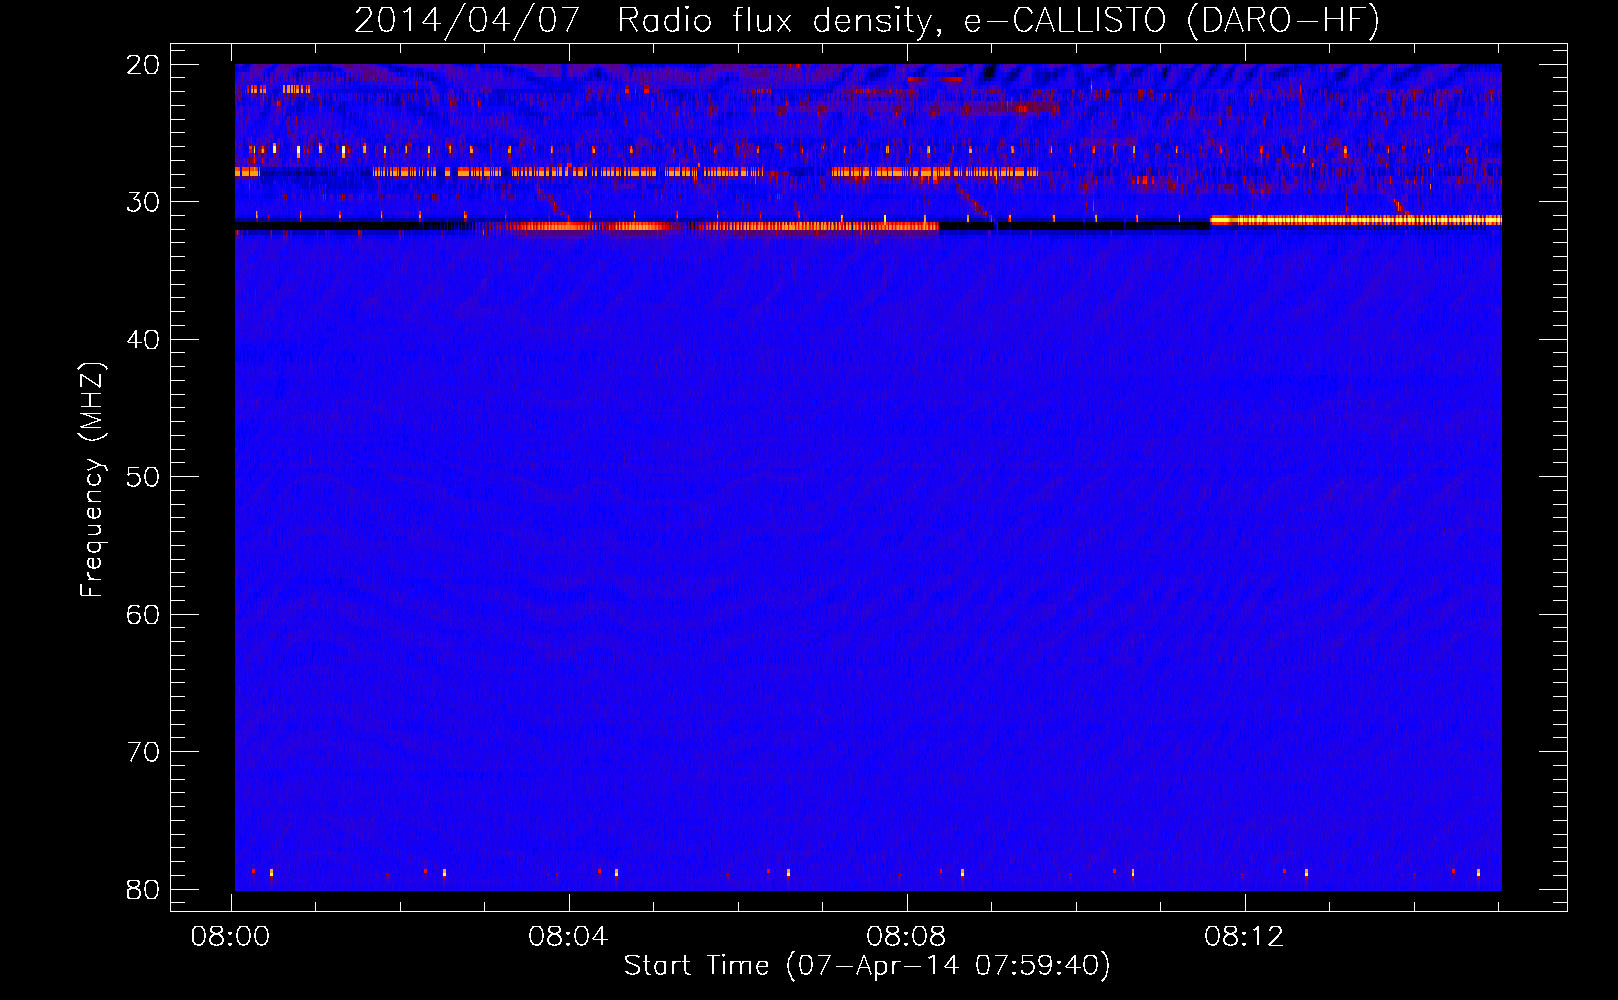
Task: Click the 60 MHz frequency tick label
Action: (x=143, y=614)
